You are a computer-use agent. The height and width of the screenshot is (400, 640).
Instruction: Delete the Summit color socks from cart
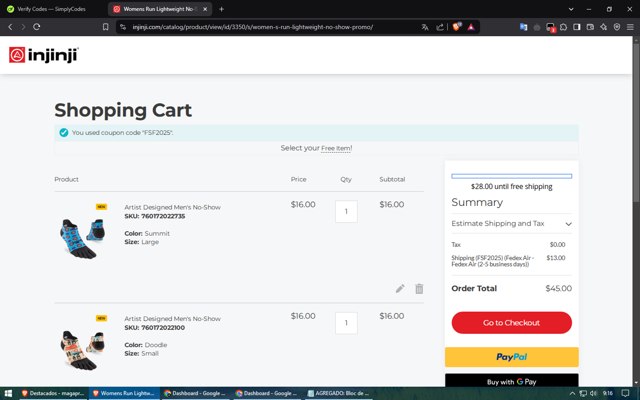click(x=419, y=289)
